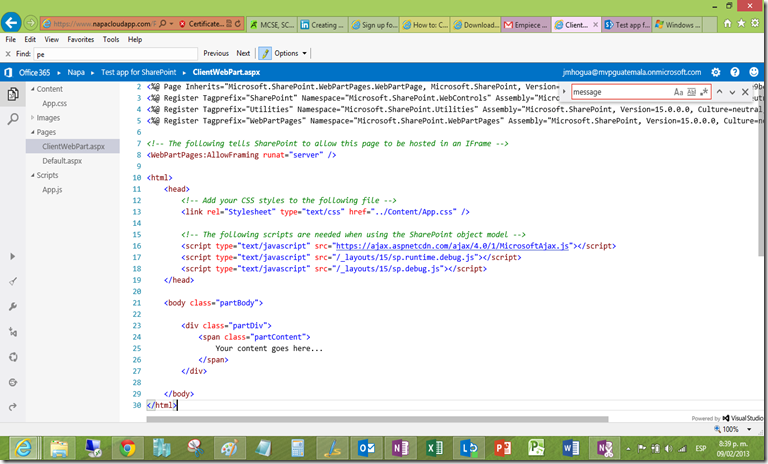Click the smiley feedback icon

[x=754, y=72]
